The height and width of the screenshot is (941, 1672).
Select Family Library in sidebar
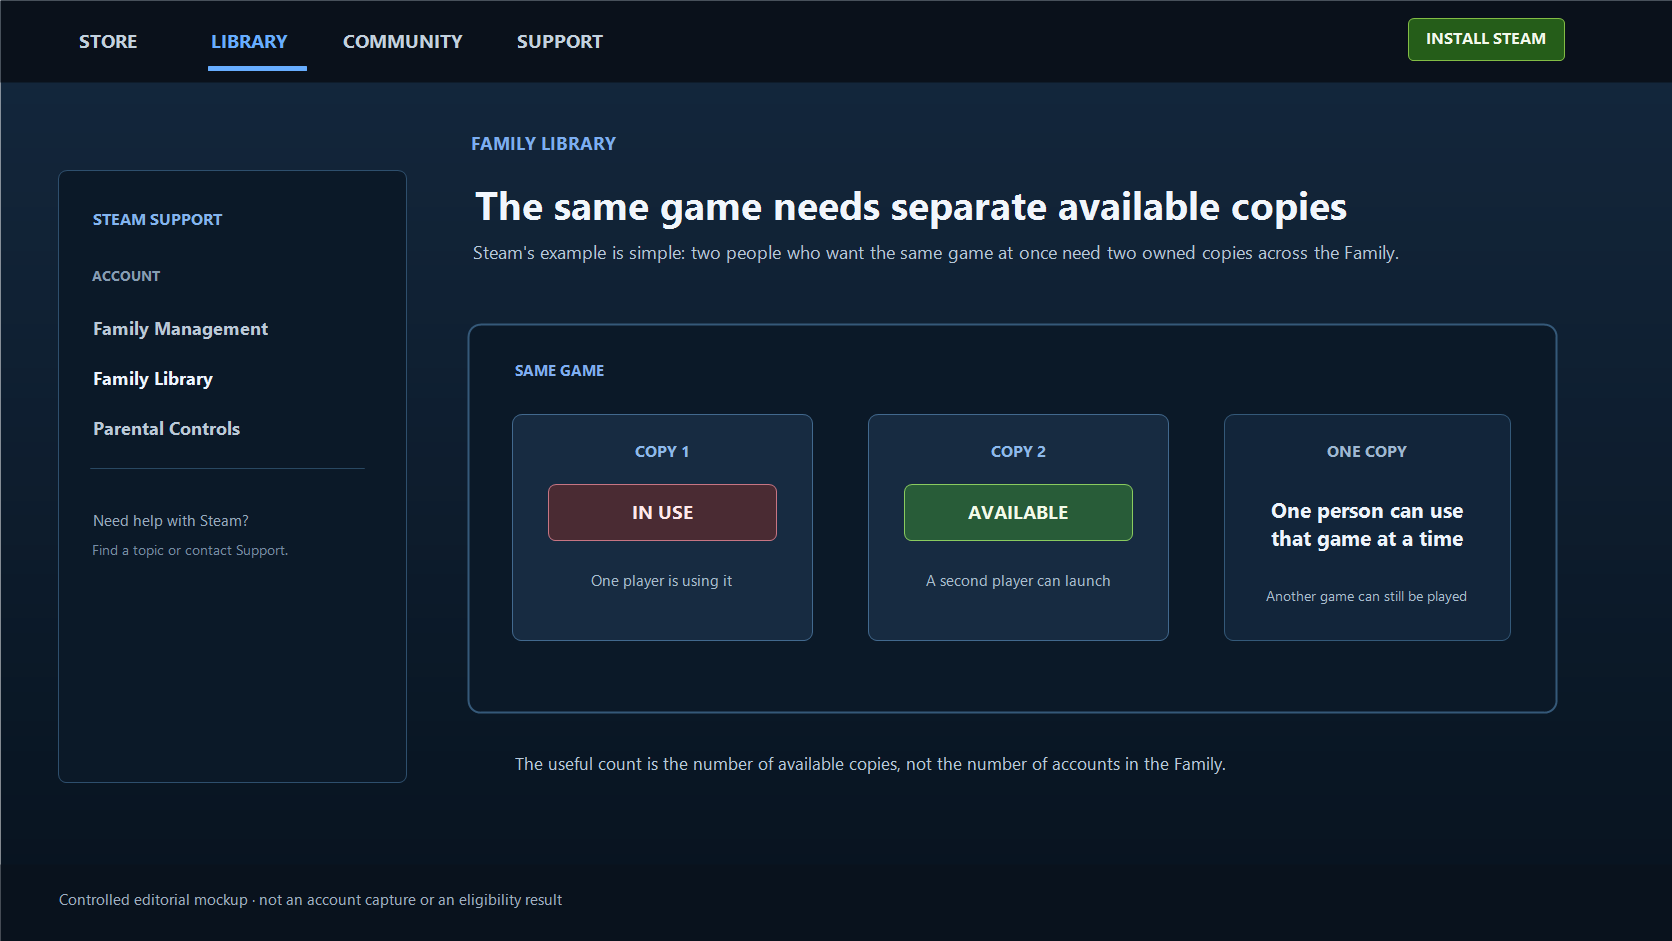[x=152, y=378]
